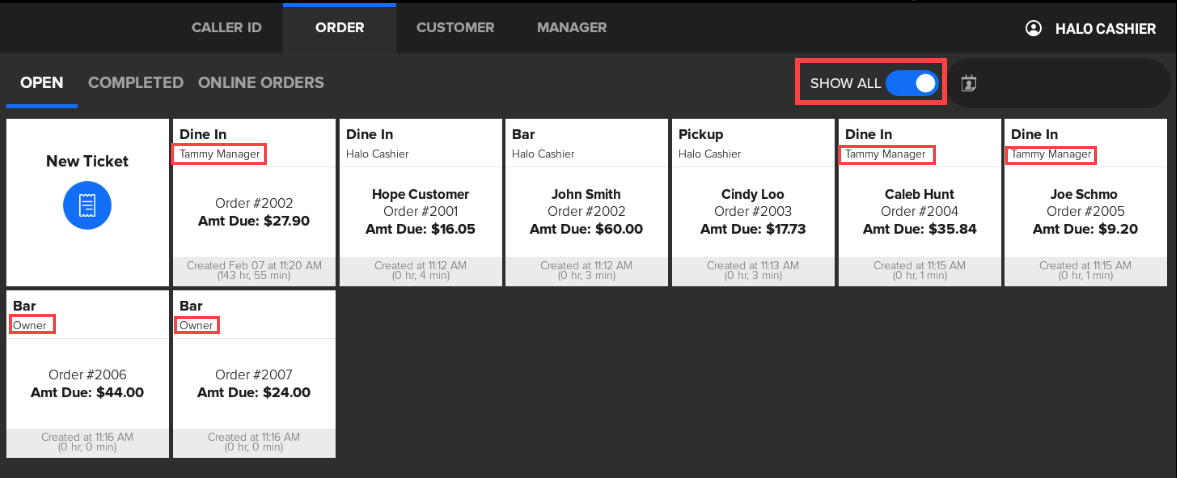View the Online Orders section
This screenshot has width=1177, height=478.
click(261, 83)
